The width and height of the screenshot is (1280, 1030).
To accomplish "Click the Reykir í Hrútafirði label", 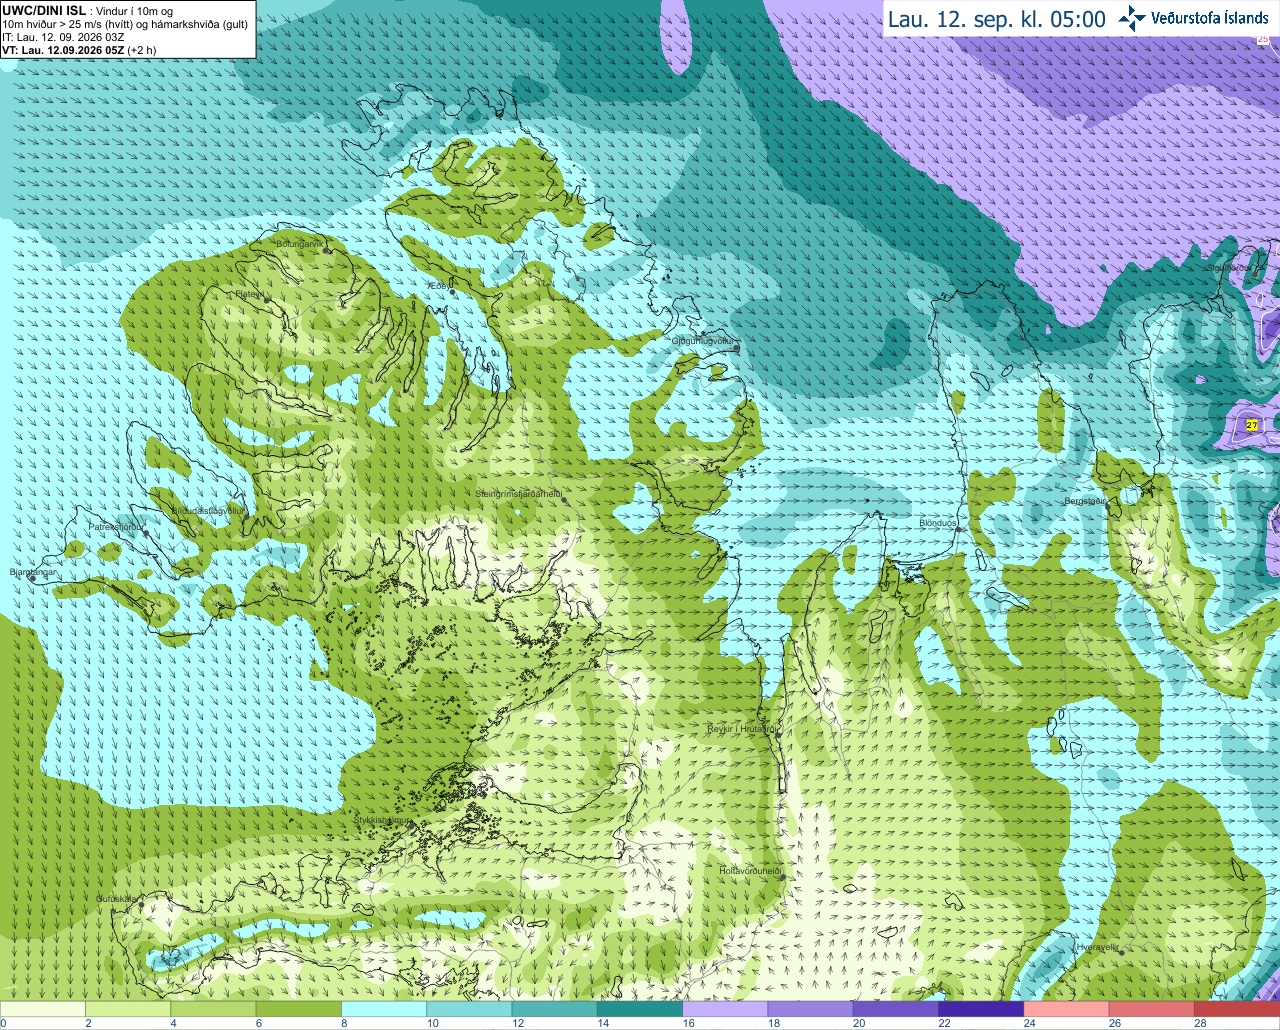I will 742,729.
